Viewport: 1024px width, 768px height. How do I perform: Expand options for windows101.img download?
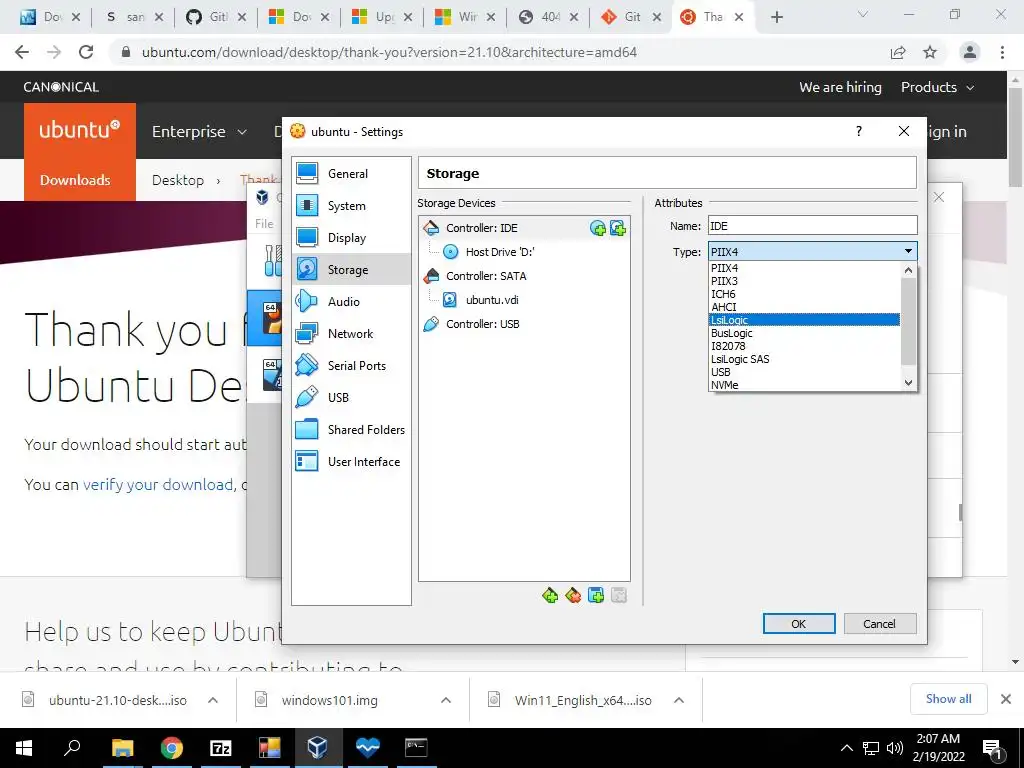(446, 700)
